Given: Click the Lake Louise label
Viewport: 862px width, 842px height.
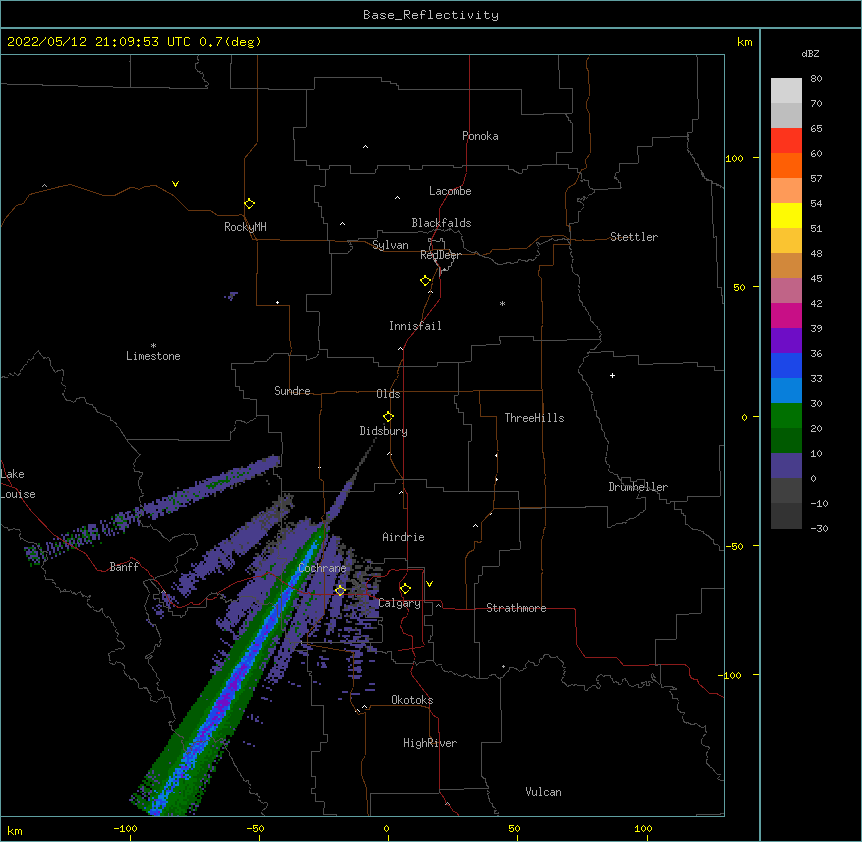Looking at the screenshot, I should click(18, 484).
